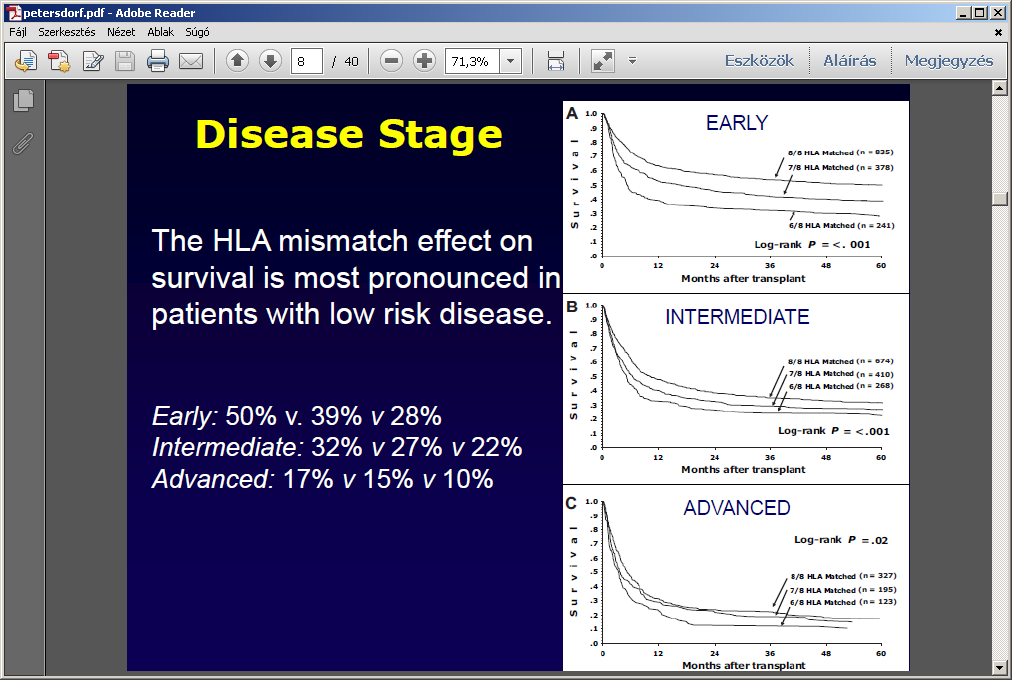Click the total page count '/ 40' text
Viewport: 1012px width, 680px height.
click(345, 61)
